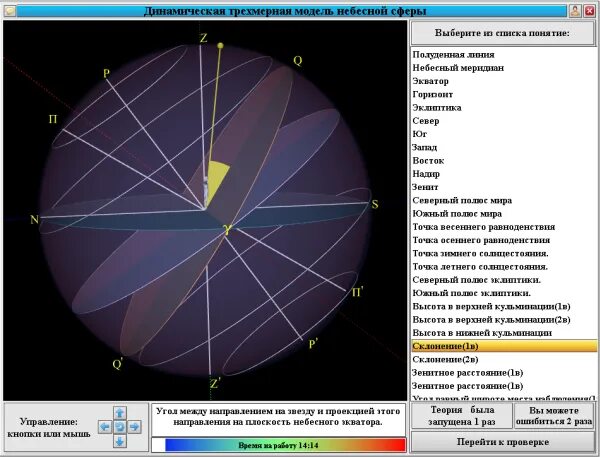Click the γ vernal equinox symbol
The image size is (600, 457).
coord(227,229)
